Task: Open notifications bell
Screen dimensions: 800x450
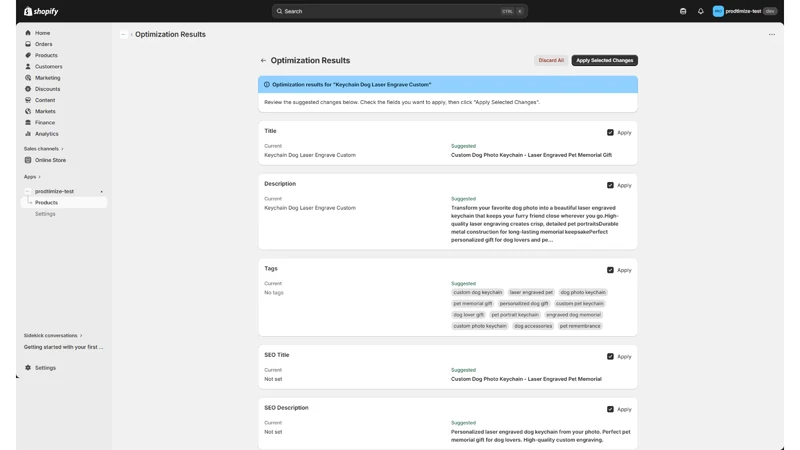Action: 701,11
